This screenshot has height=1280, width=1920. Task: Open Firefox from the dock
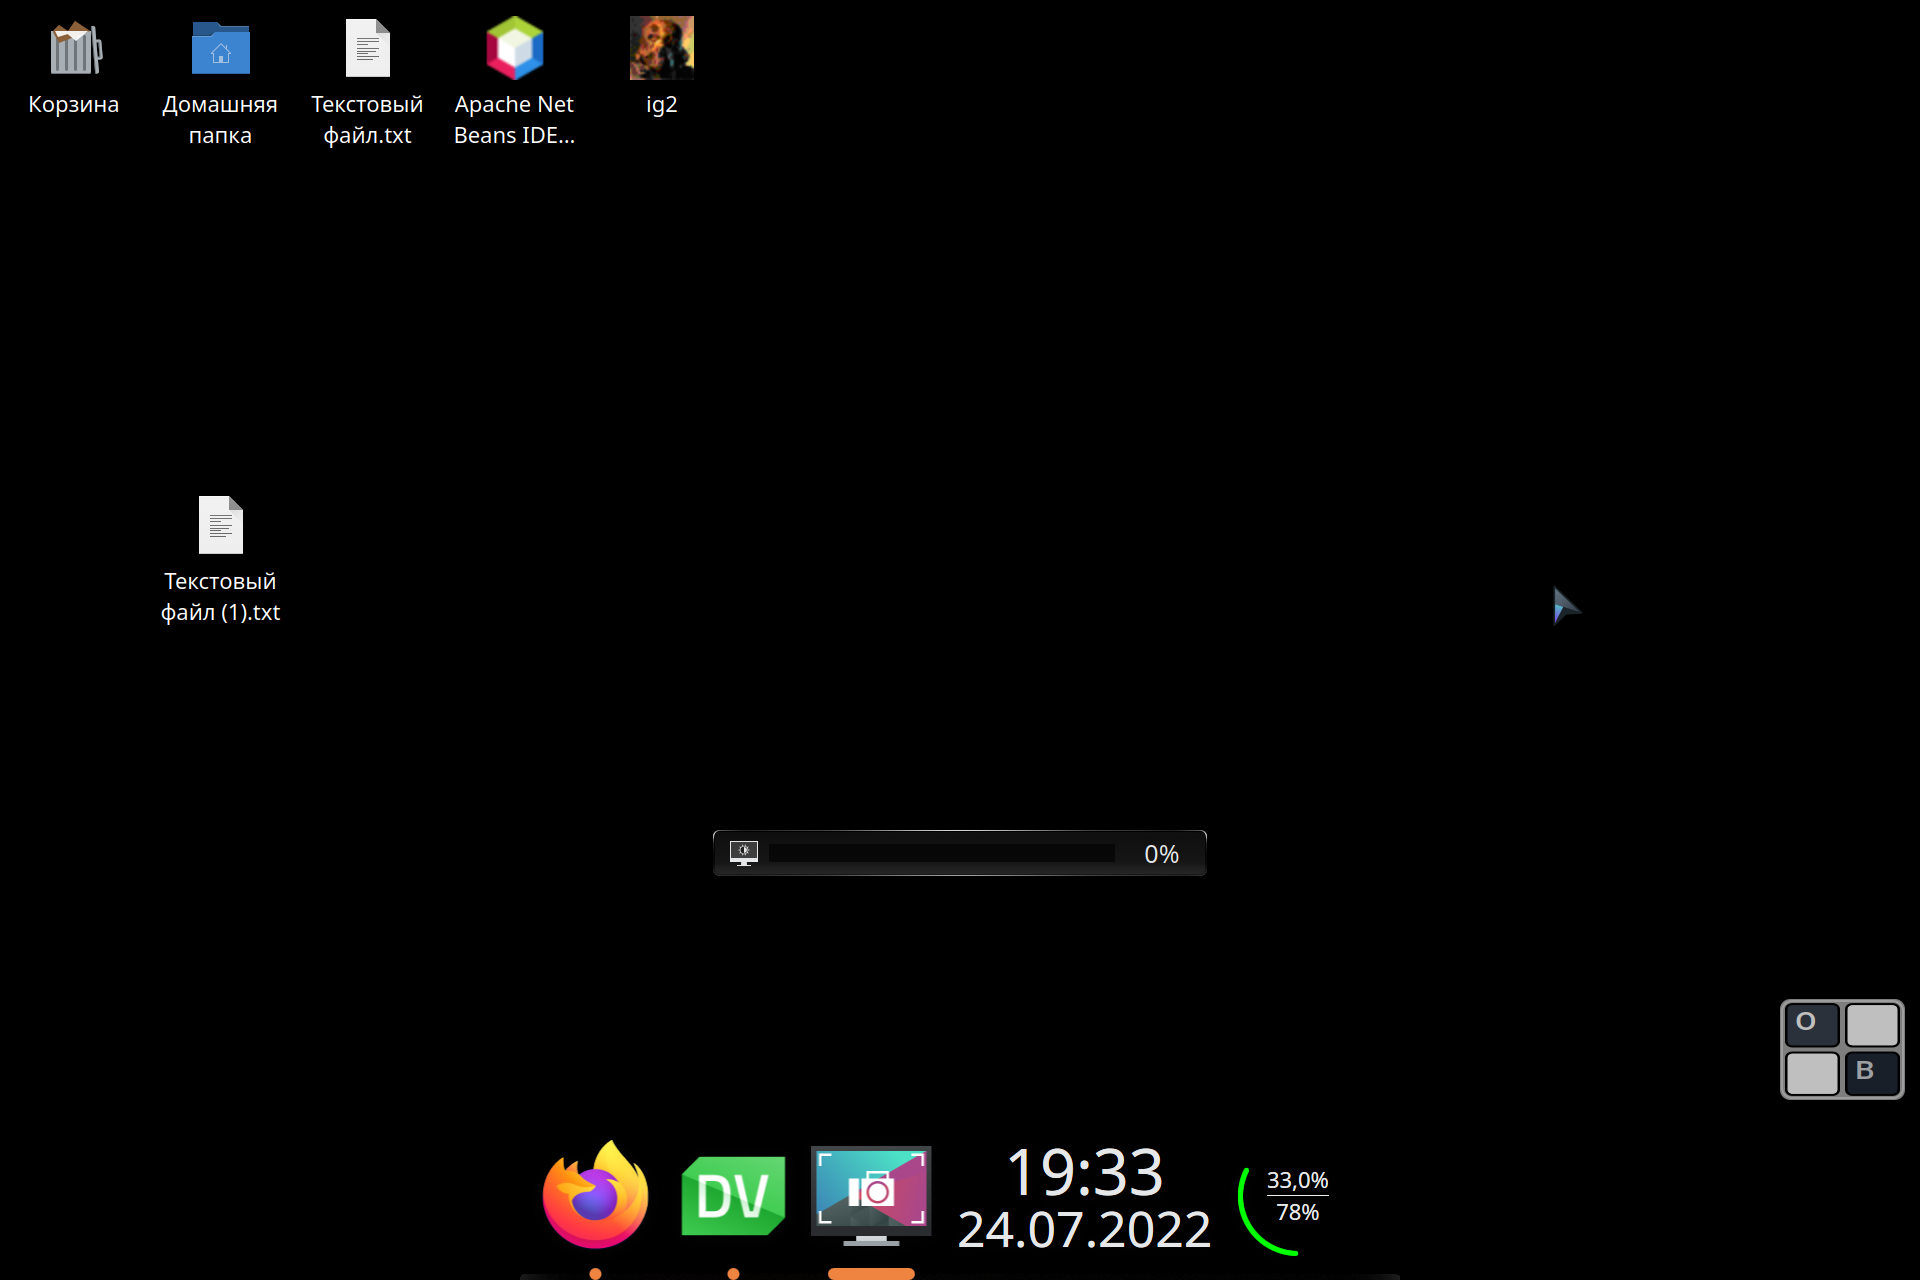pyautogui.click(x=596, y=1195)
